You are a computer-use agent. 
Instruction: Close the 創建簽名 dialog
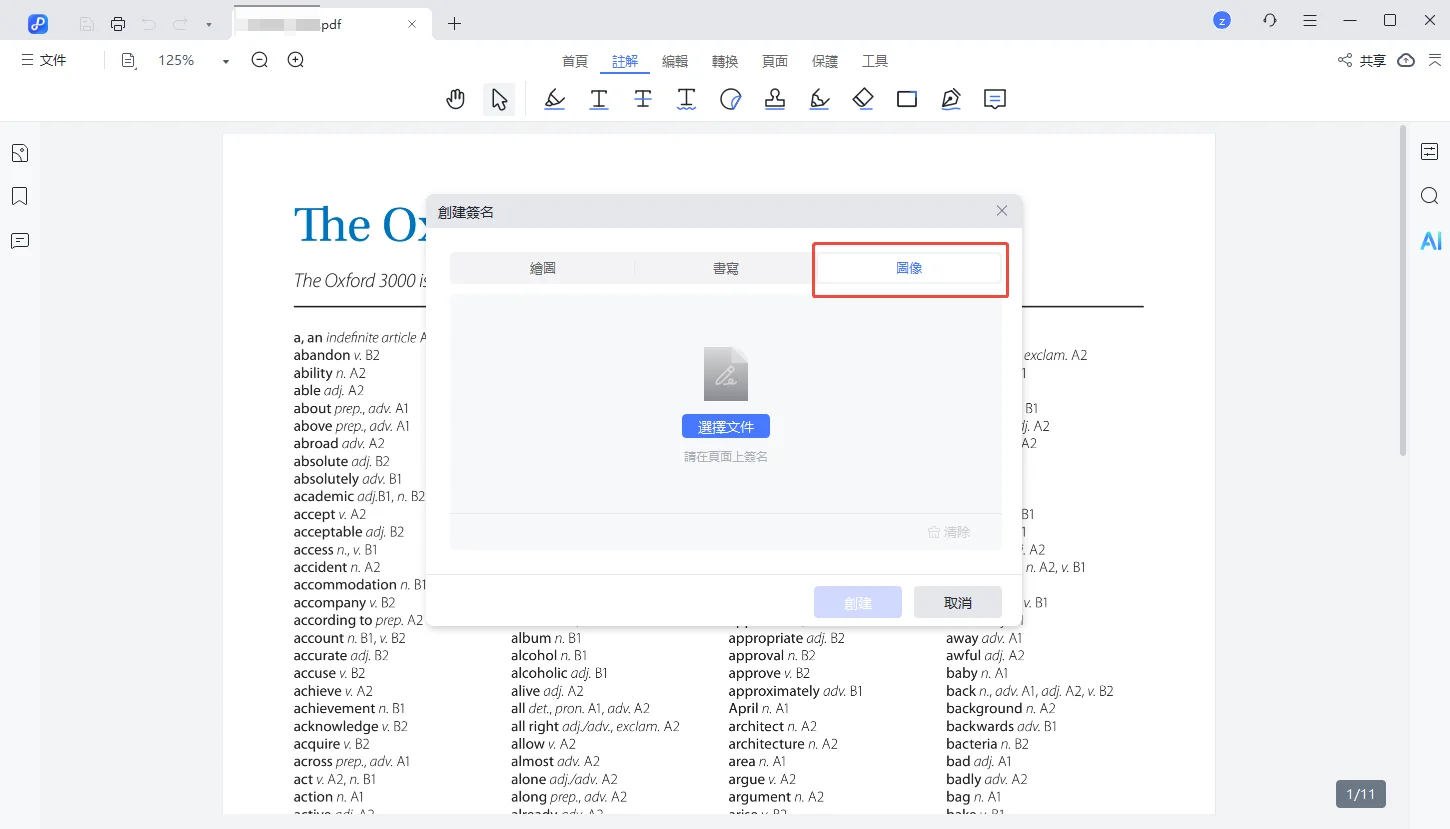click(1002, 211)
